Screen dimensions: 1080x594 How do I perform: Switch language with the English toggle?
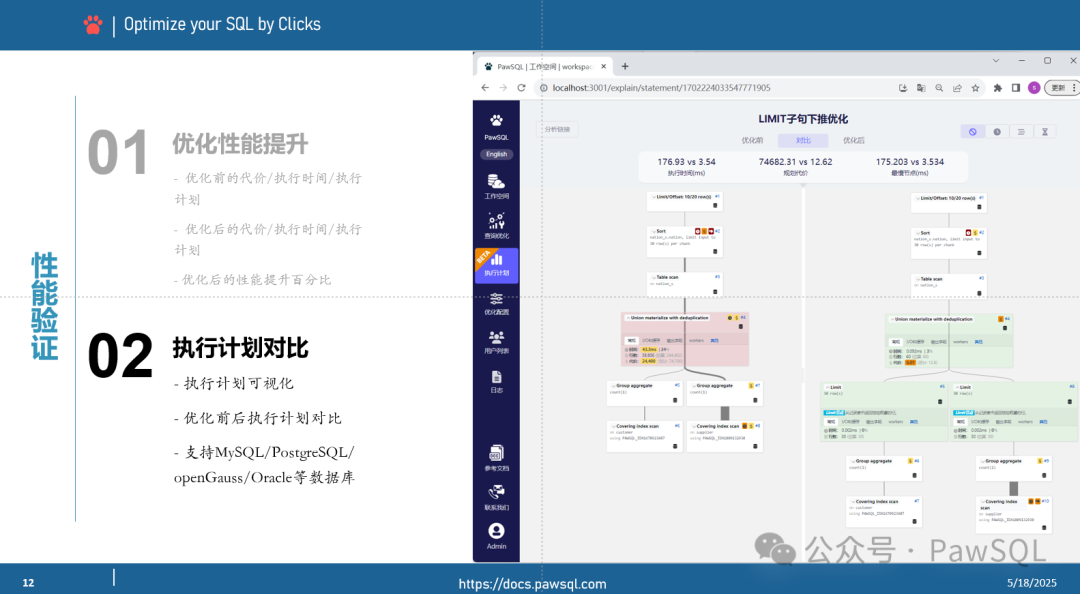496,154
